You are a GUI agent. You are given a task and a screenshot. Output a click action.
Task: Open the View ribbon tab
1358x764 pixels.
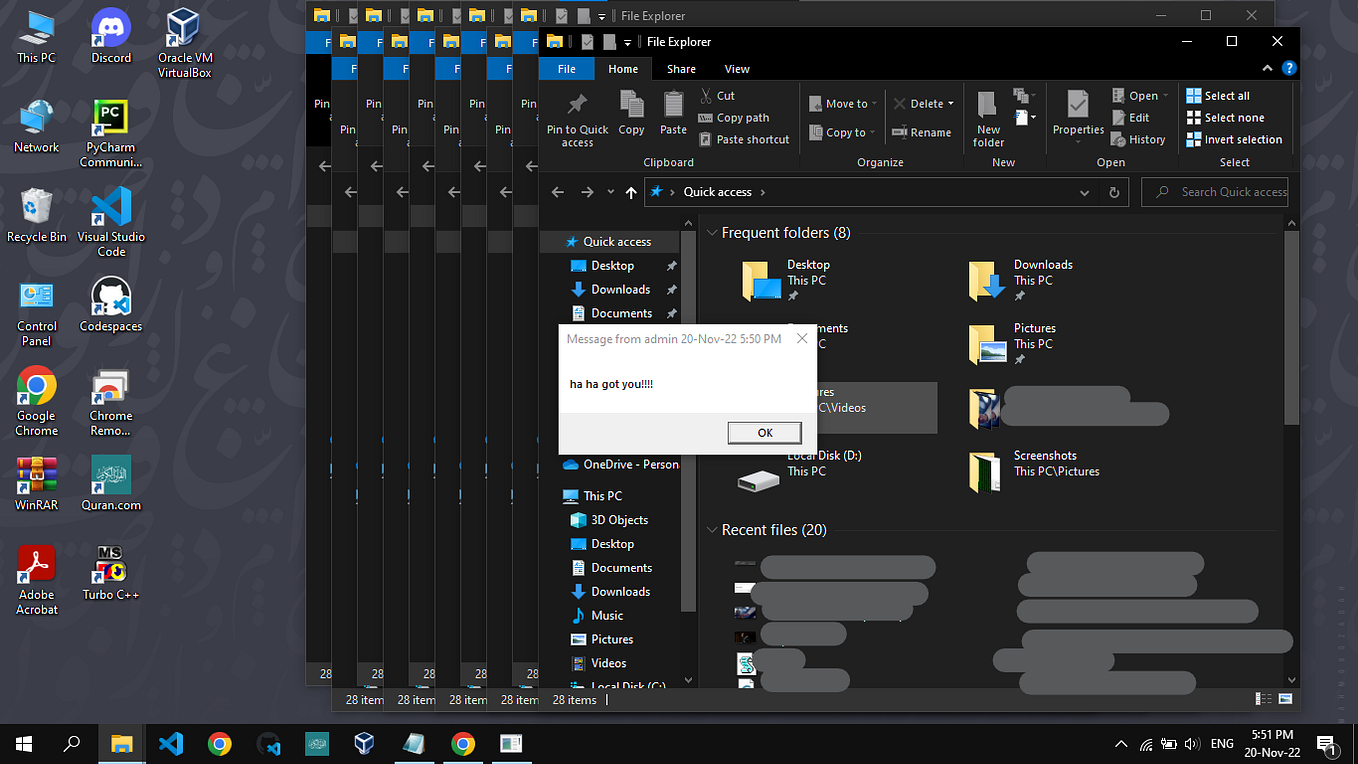(x=737, y=68)
